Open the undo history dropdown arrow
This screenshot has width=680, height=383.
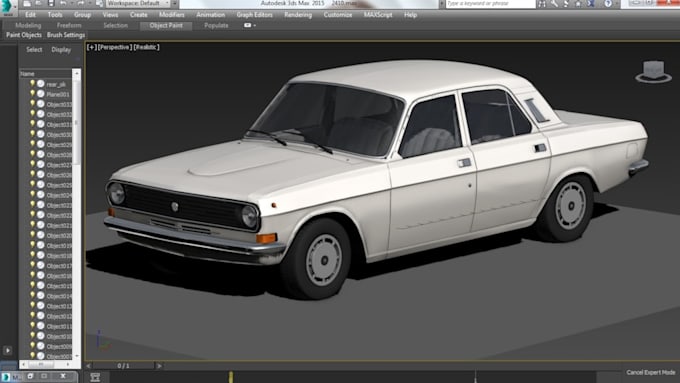[x=72, y=3]
